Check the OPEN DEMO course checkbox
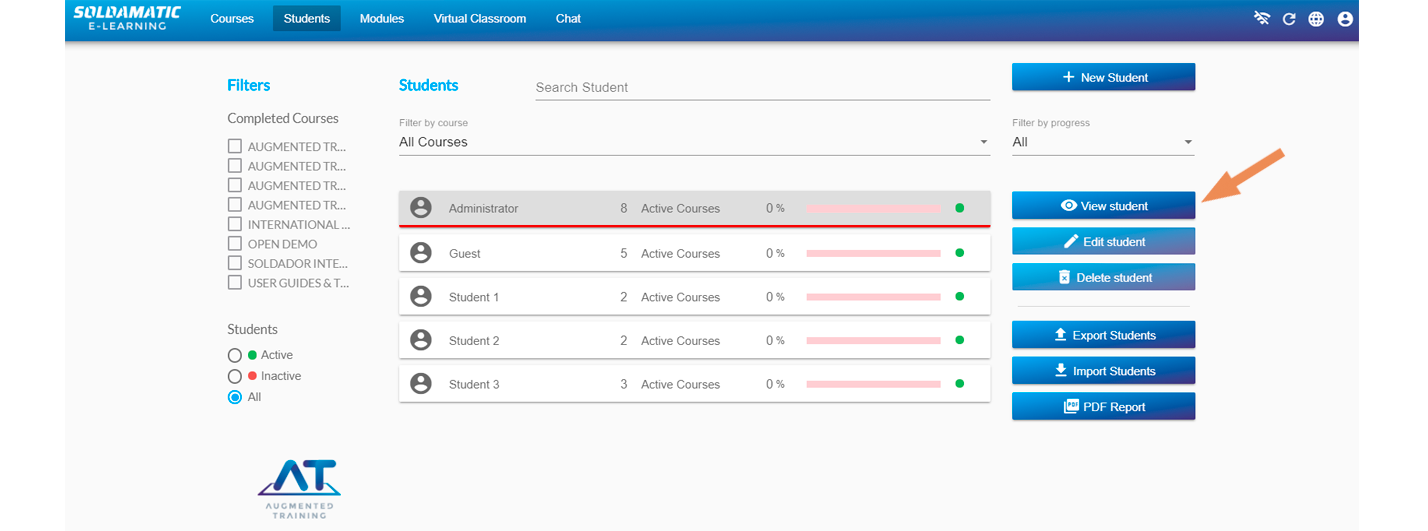The image size is (1428, 531). click(x=235, y=244)
